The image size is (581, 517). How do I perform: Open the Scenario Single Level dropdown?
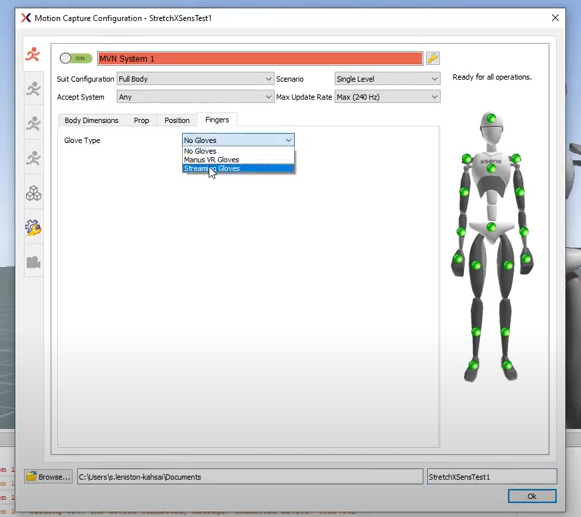point(387,79)
